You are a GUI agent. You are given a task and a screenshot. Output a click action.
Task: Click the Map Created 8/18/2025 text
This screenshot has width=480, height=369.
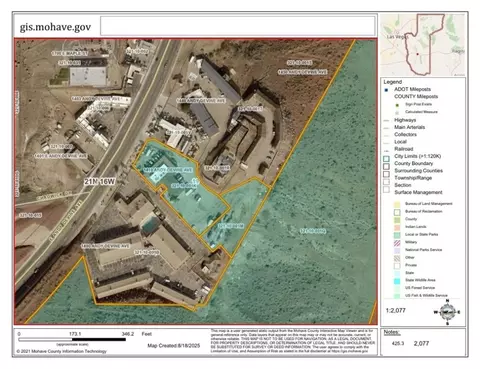[174, 346]
